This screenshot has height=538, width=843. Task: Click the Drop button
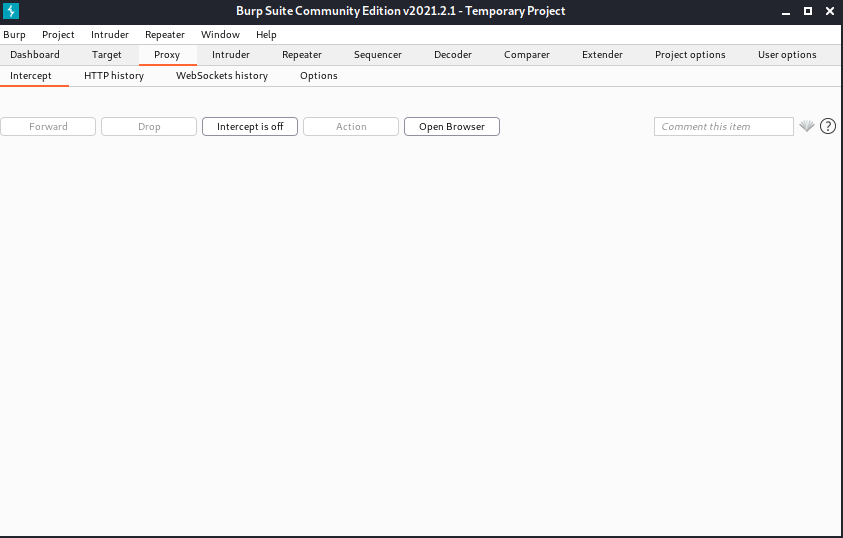tap(149, 127)
